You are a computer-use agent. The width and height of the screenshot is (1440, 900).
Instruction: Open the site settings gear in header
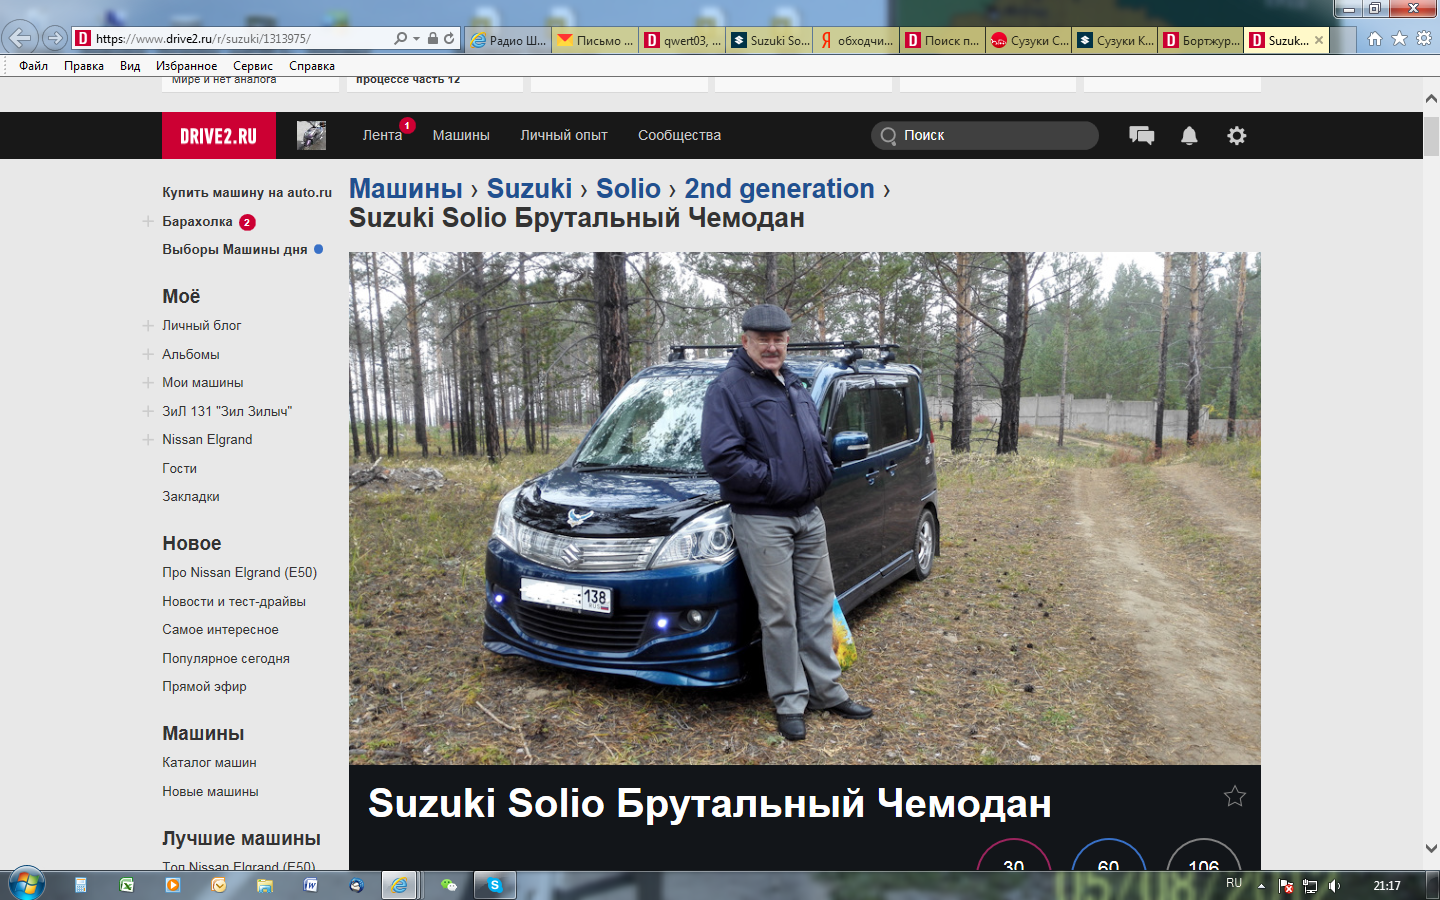click(x=1237, y=135)
